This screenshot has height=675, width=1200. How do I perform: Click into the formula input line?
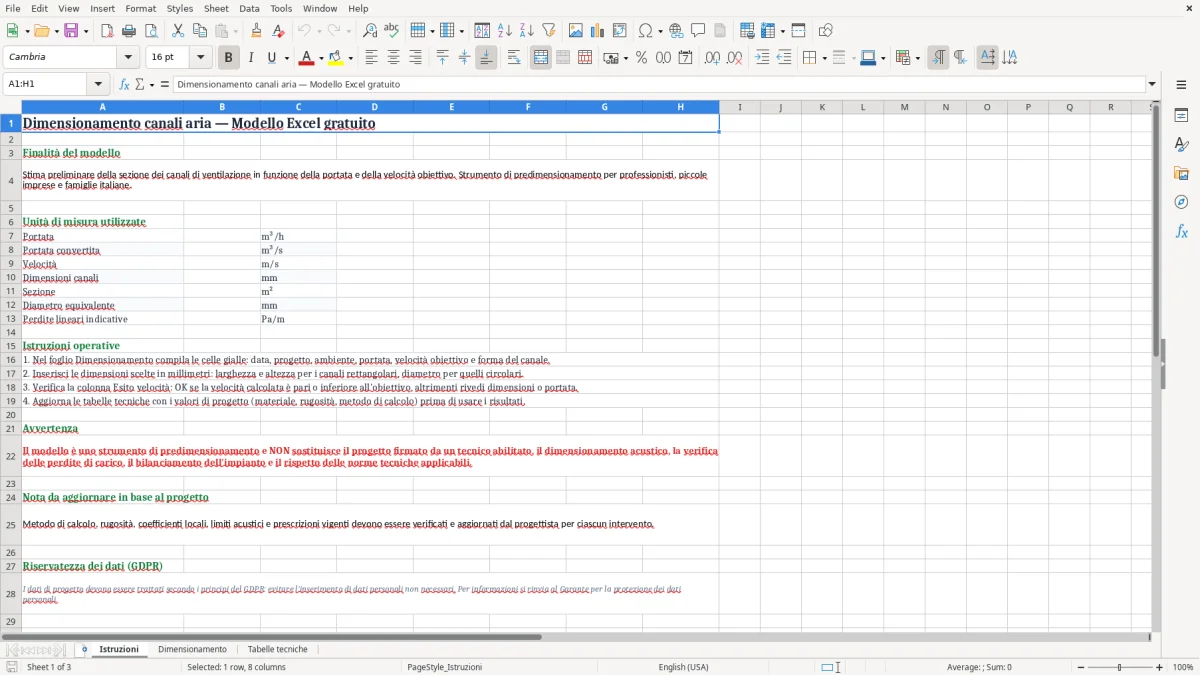(x=658, y=84)
